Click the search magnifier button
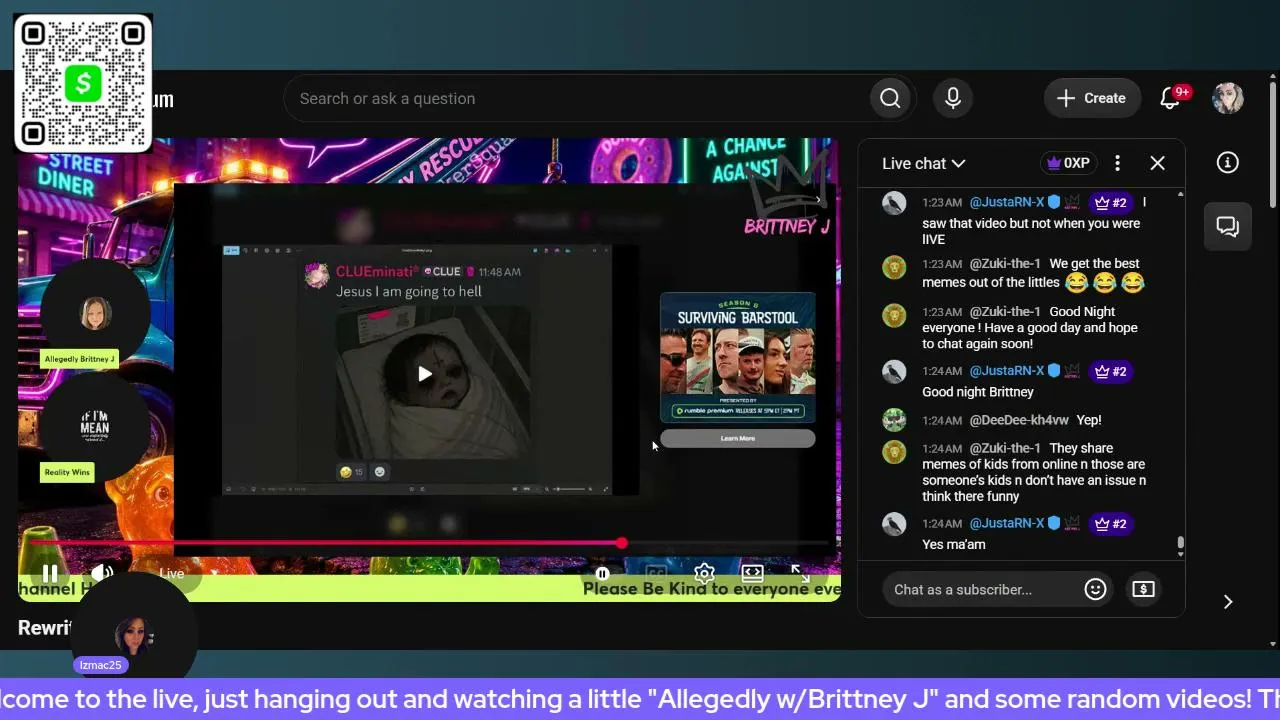This screenshot has height=720, width=1280. tap(890, 98)
